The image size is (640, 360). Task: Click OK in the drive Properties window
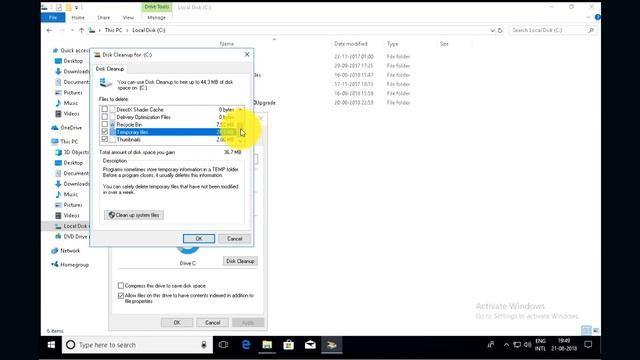tap(177, 322)
